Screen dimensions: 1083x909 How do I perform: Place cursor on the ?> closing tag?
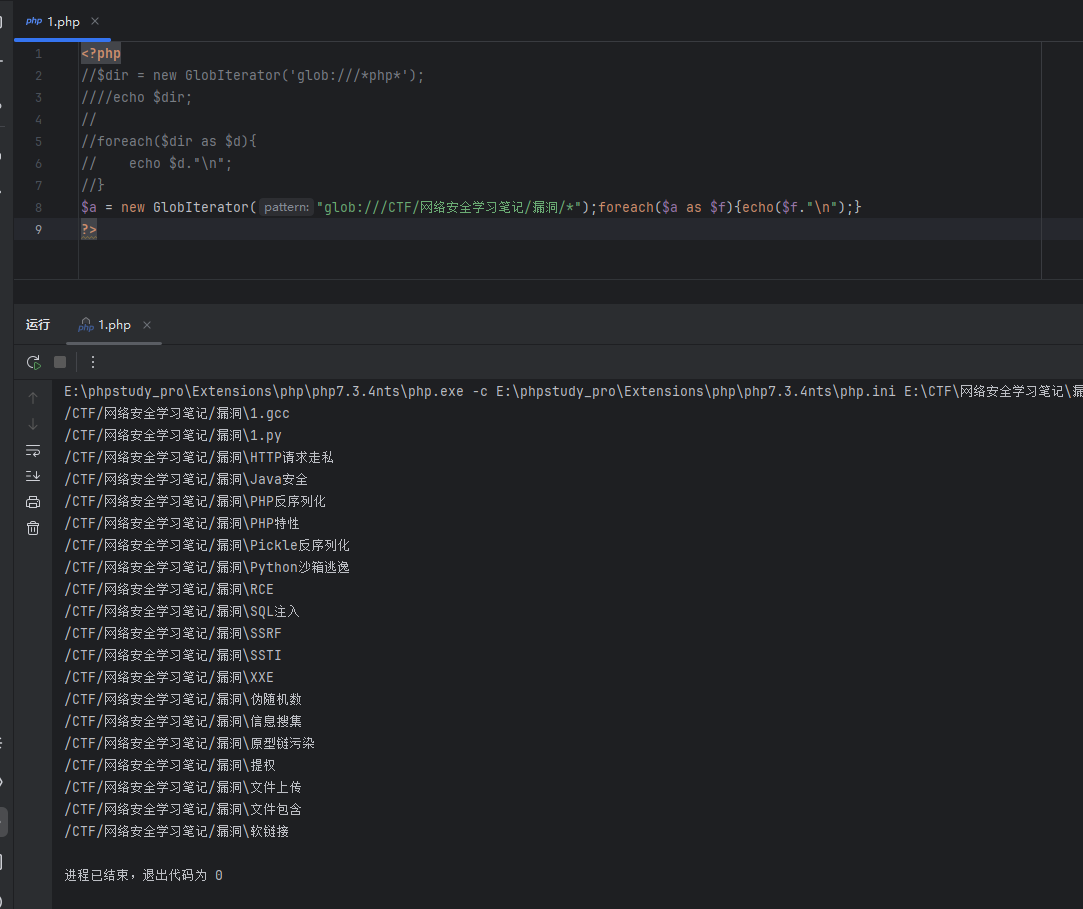coord(89,229)
